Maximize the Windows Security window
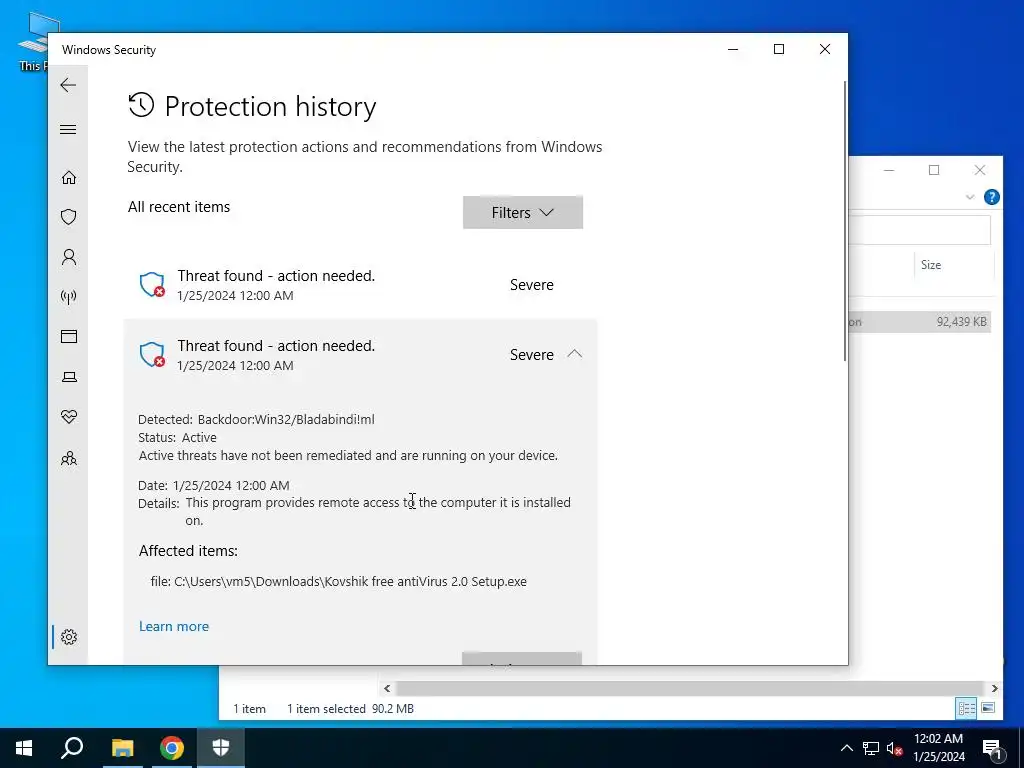 point(778,49)
